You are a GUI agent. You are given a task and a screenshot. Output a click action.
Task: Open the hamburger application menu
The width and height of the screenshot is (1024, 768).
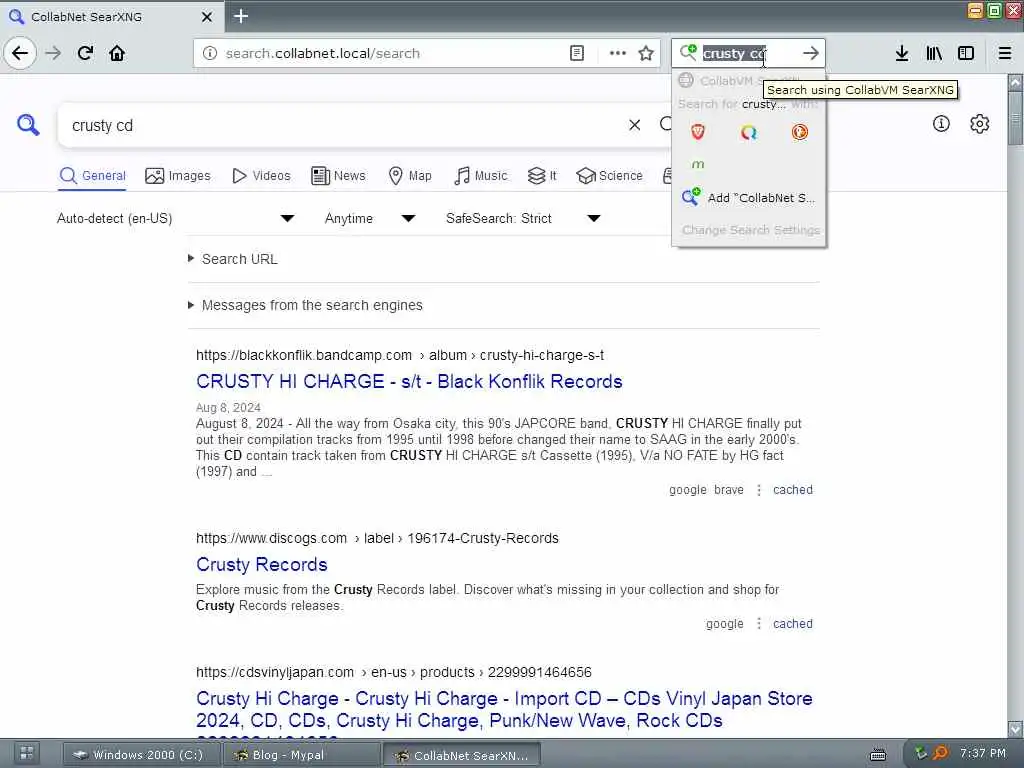tap(1005, 53)
